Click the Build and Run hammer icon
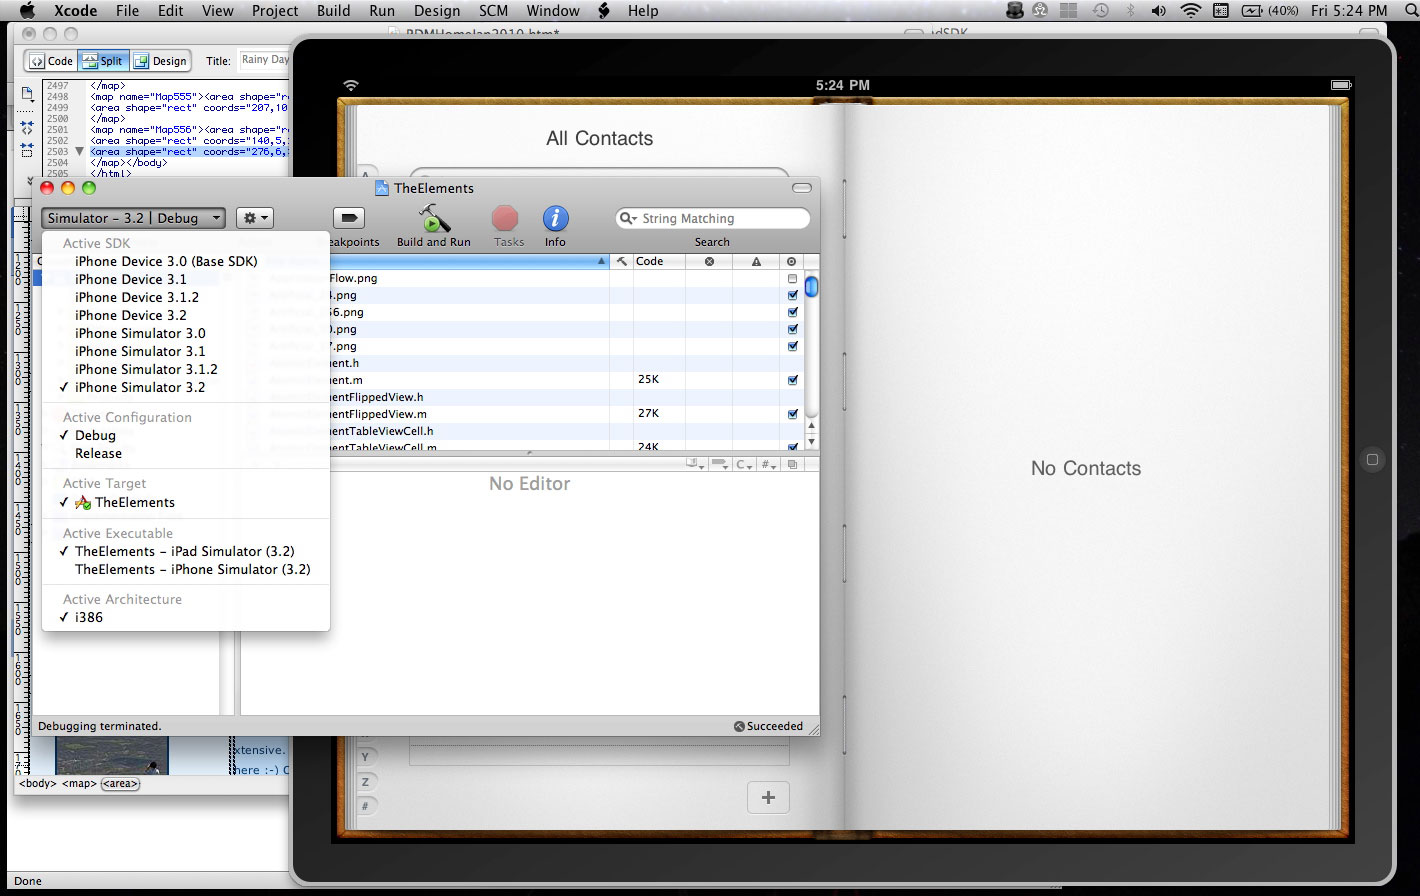Viewport: 1420px width, 896px height. point(434,218)
